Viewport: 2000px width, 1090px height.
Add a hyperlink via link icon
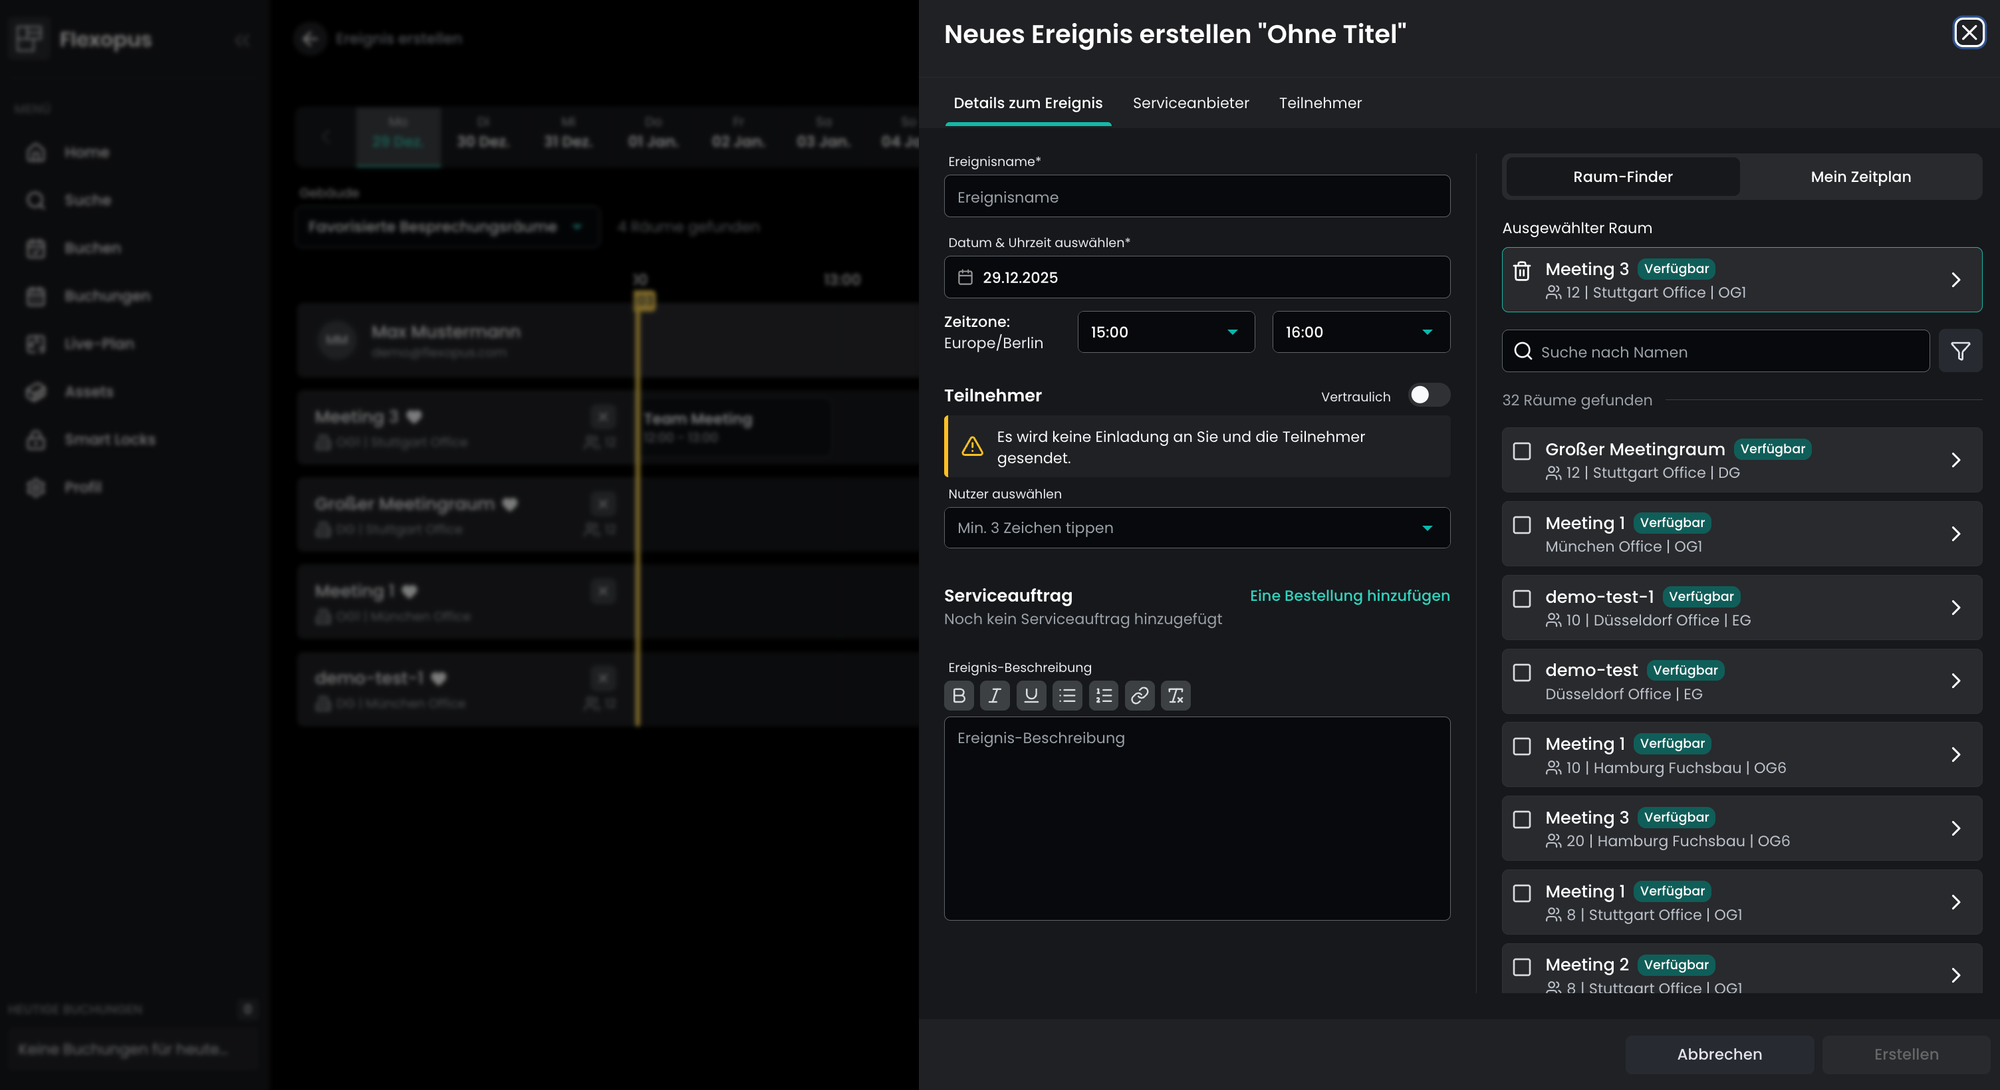point(1139,696)
